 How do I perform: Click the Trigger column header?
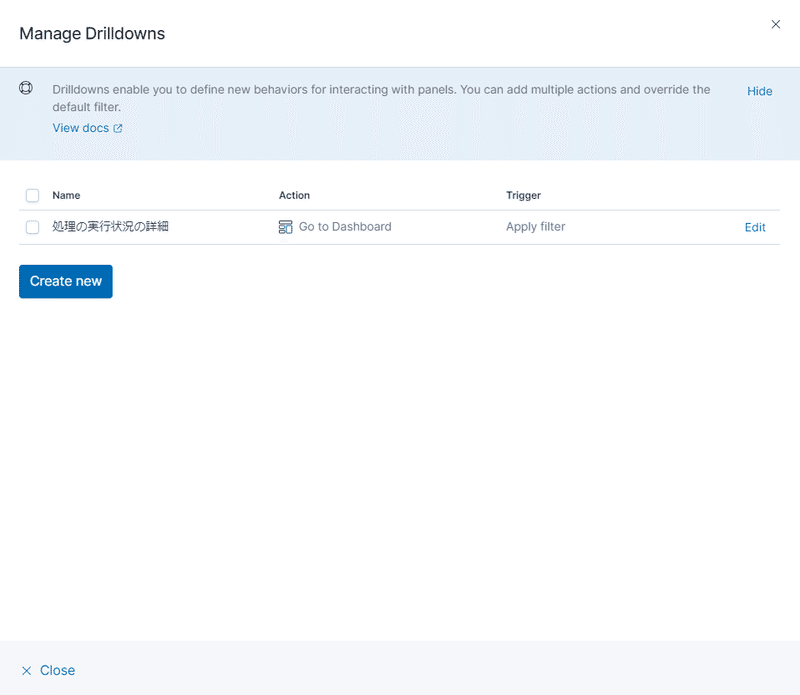523,196
